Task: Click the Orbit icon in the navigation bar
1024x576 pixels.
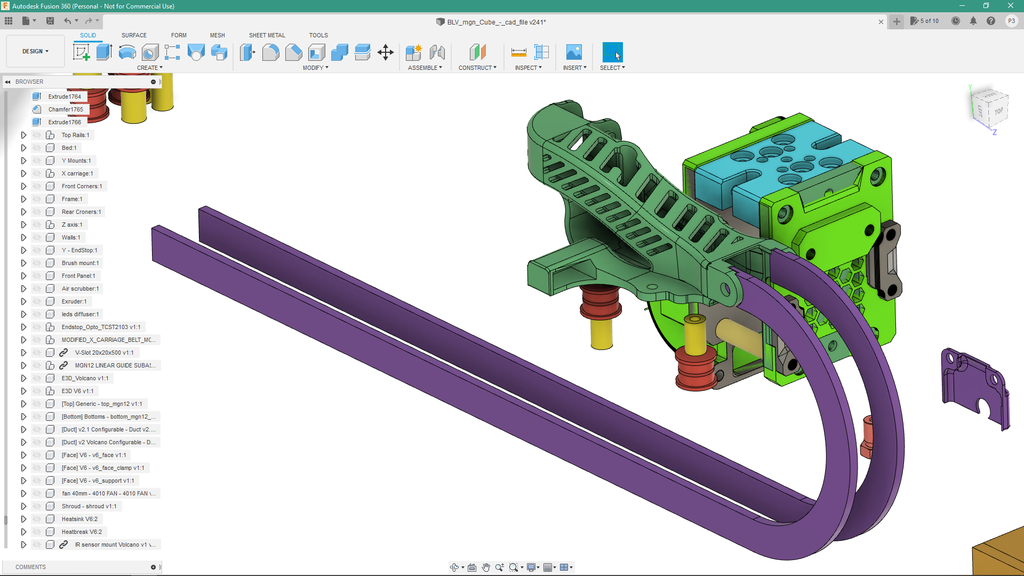Action: [455, 566]
